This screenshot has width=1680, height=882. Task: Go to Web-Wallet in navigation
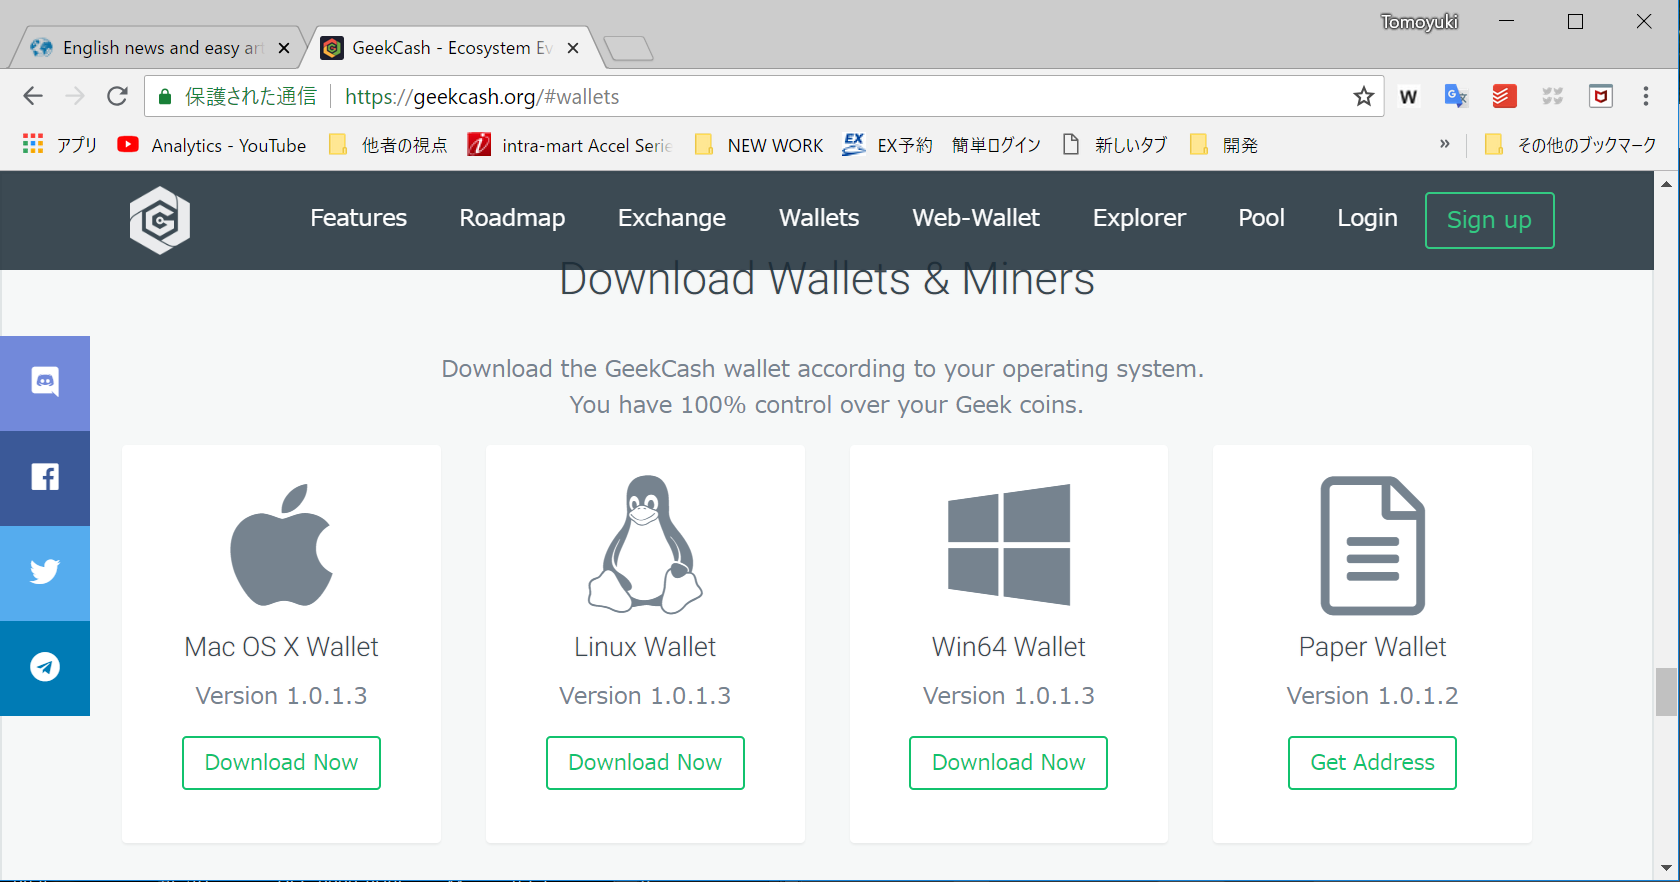pos(975,218)
